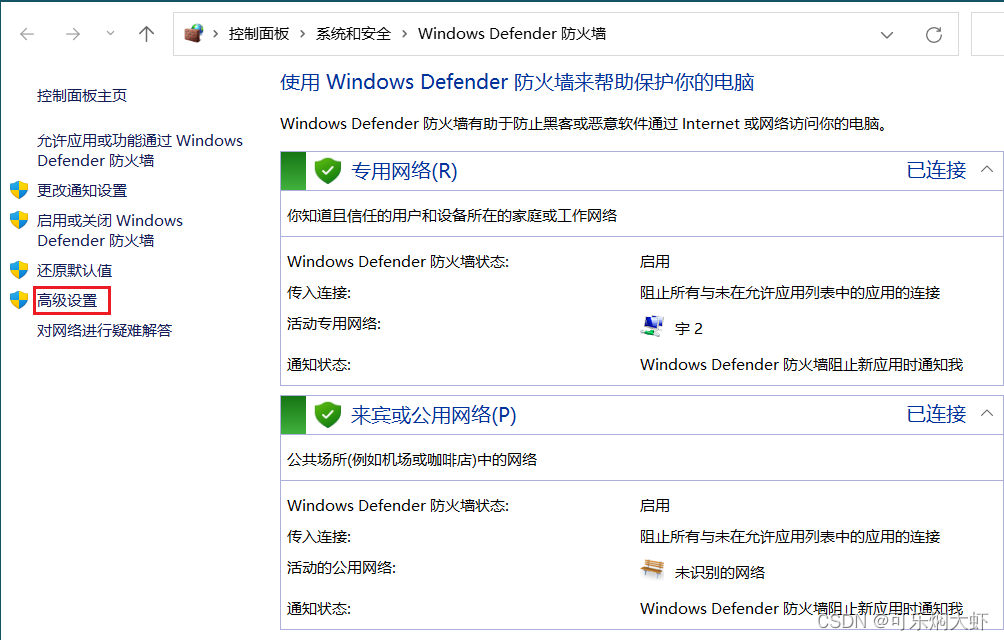Open 控制面板 breadcrumb in address bar
This screenshot has height=640, width=1004.
(x=259, y=34)
